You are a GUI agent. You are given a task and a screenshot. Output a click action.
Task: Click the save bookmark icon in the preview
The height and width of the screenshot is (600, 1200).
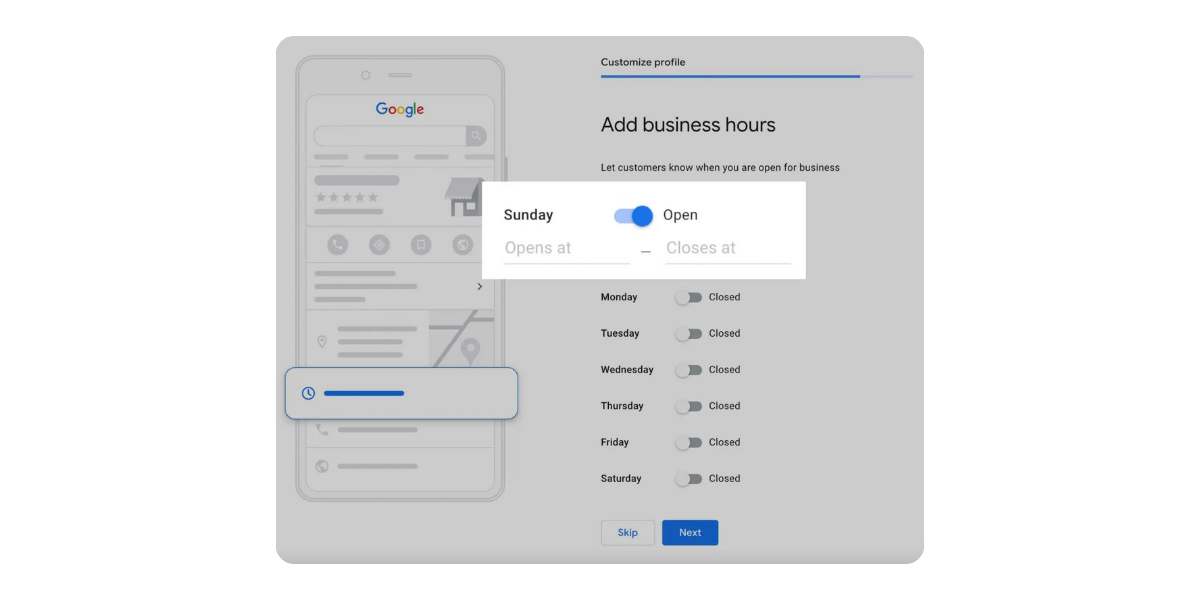click(x=419, y=245)
